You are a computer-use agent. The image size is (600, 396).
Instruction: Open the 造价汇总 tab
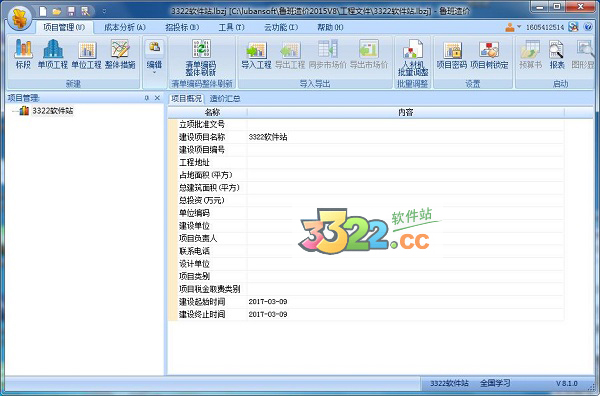click(225, 99)
